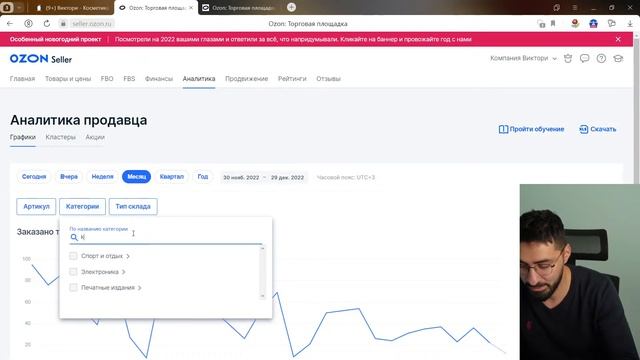The height and width of the screenshot is (360, 640).
Task: Focus the category name search field
Action: 166,237
